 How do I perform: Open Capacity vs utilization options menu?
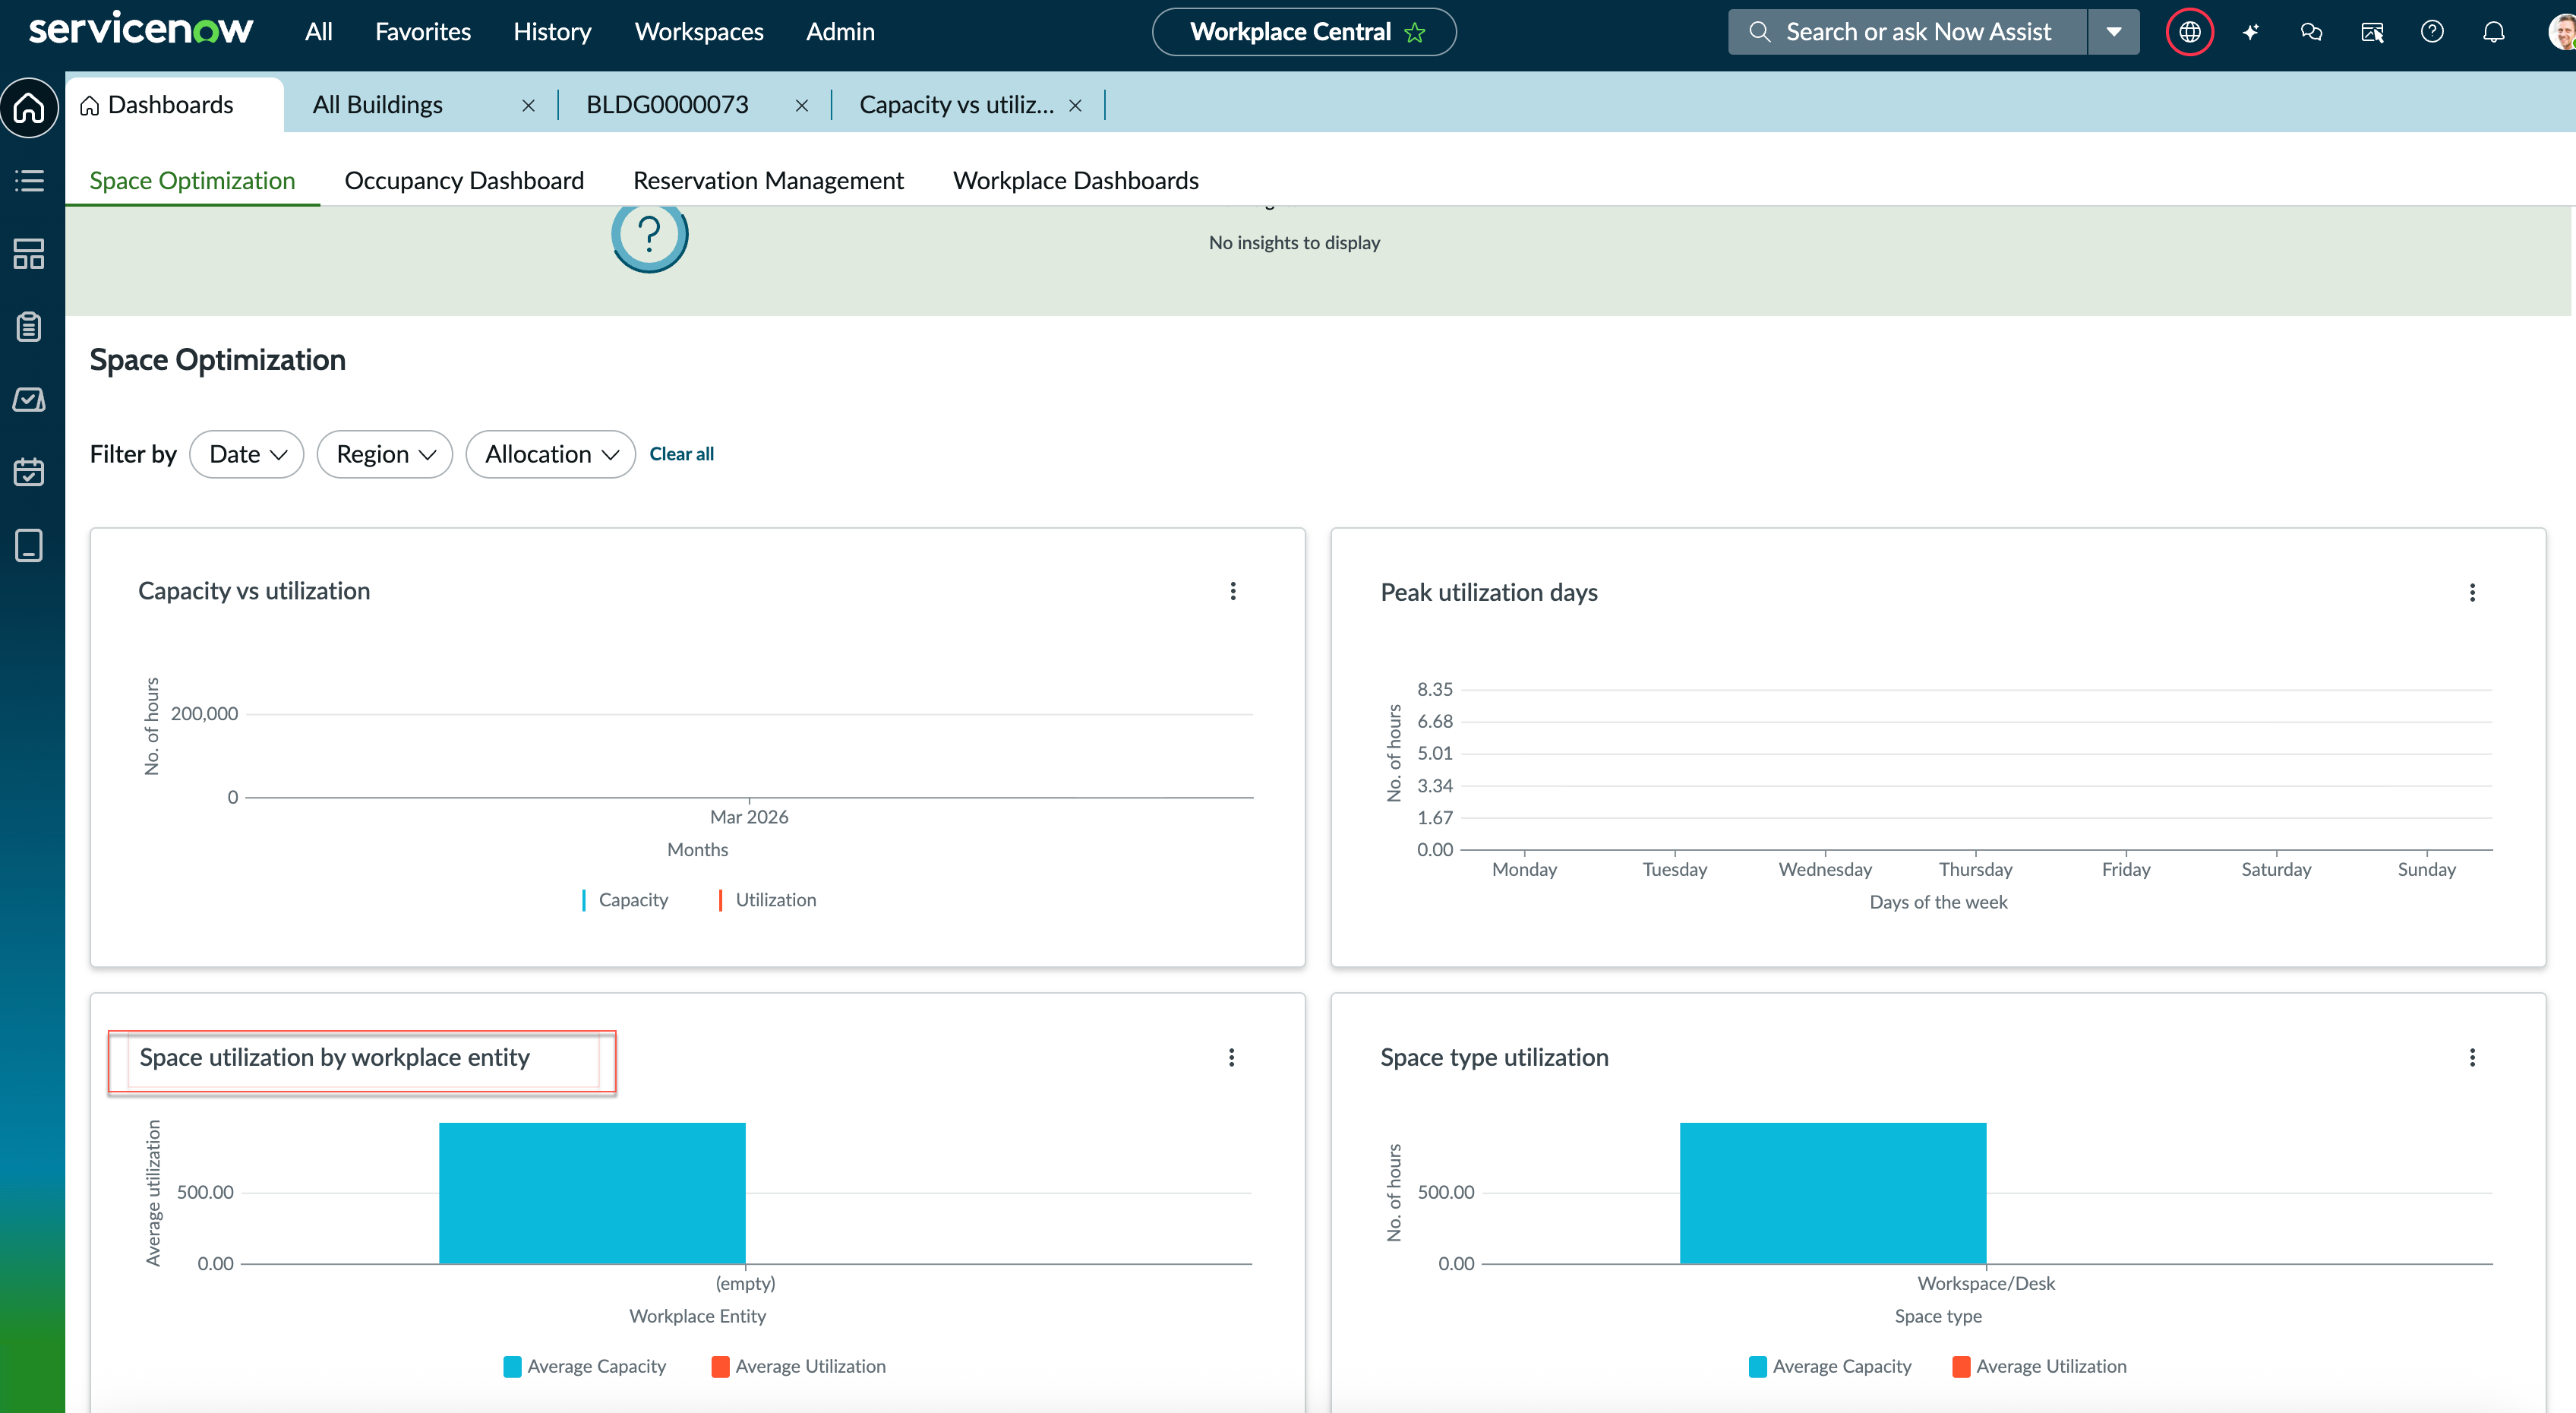click(x=1233, y=591)
